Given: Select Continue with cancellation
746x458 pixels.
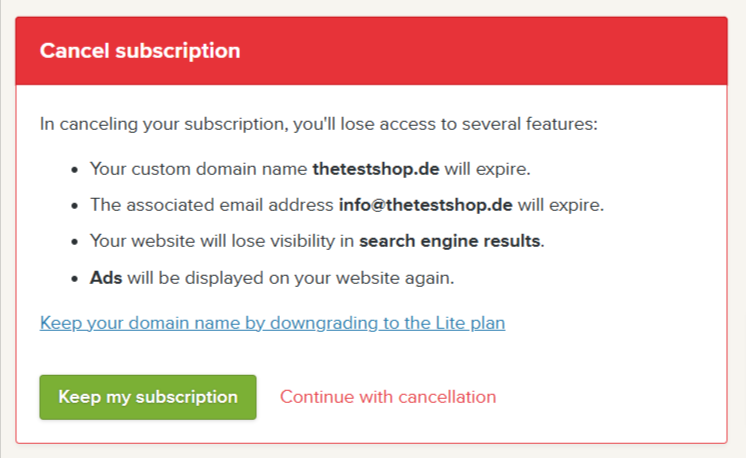Looking at the screenshot, I should tap(388, 397).
